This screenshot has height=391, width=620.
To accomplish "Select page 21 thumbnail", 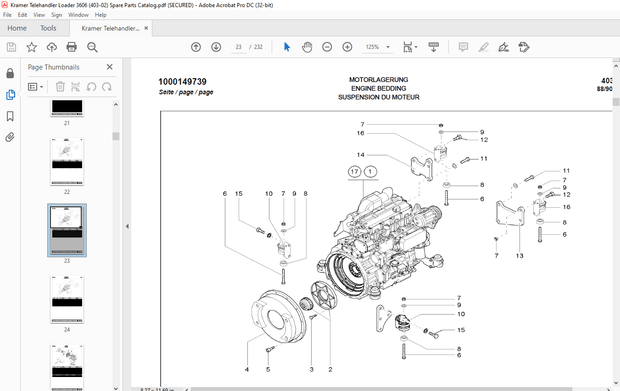I will click(67, 108).
